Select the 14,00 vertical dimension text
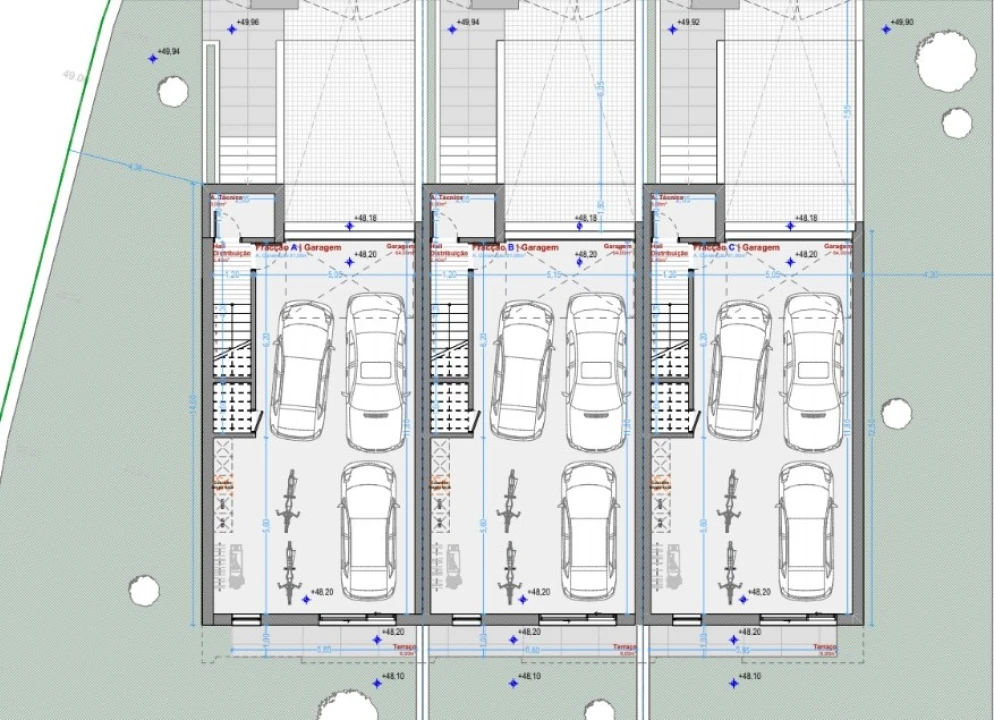 [x=192, y=400]
